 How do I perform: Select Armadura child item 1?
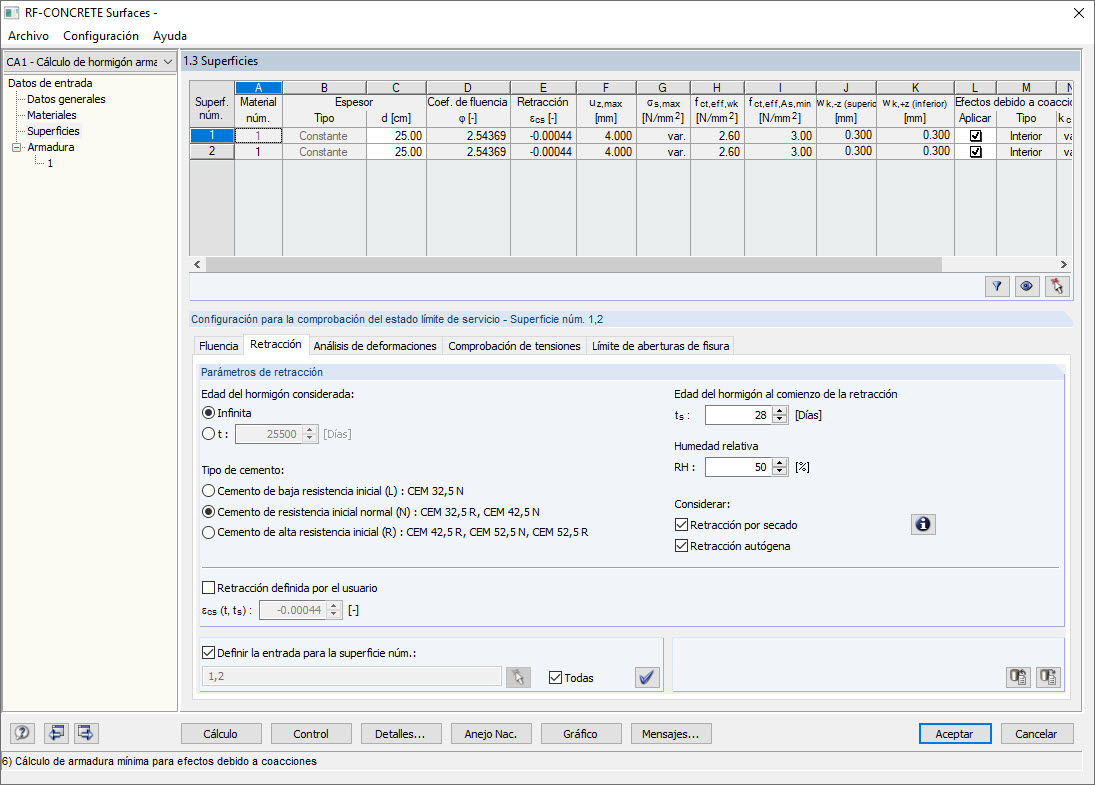(50, 163)
